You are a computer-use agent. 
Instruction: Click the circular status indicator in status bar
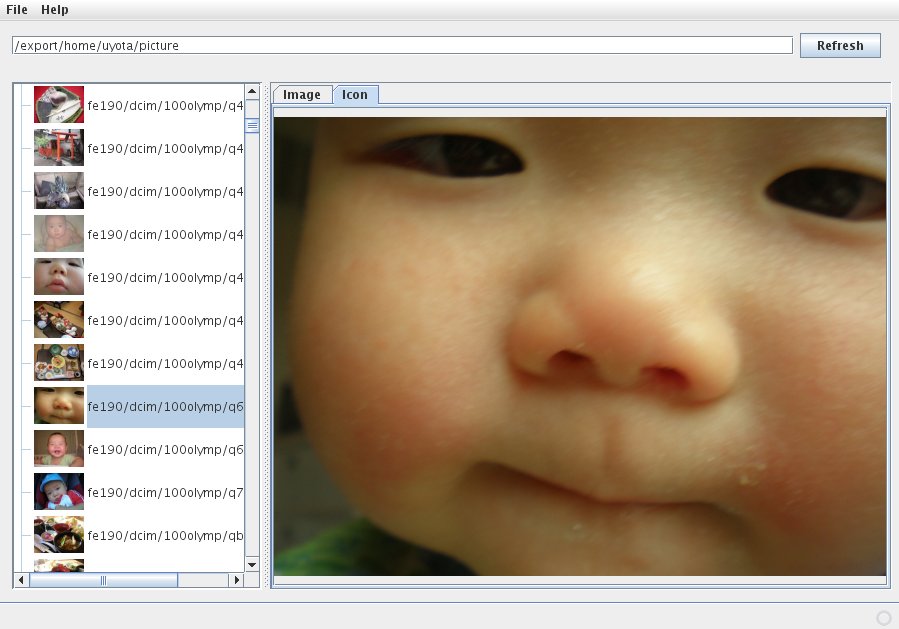[883, 618]
